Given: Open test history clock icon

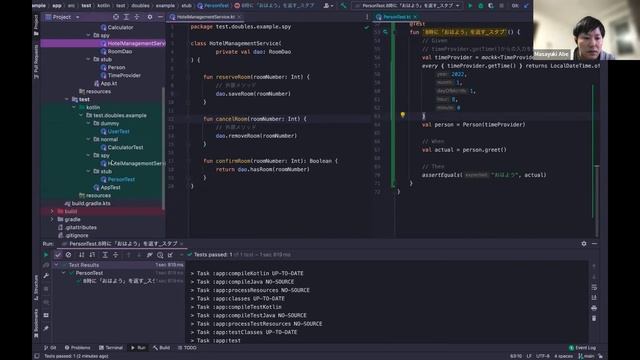Looking at the screenshot, I should click(x=160, y=255).
